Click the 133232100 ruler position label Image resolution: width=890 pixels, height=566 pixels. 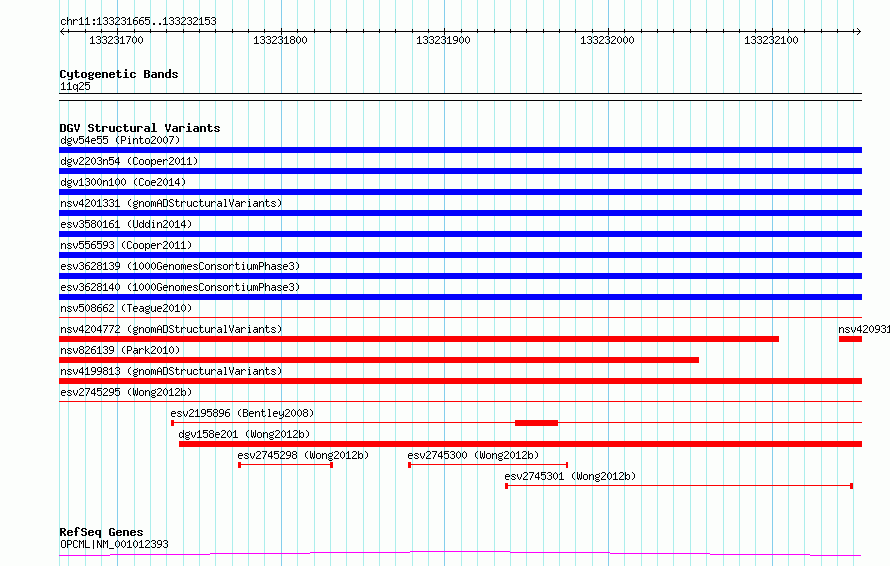771,40
